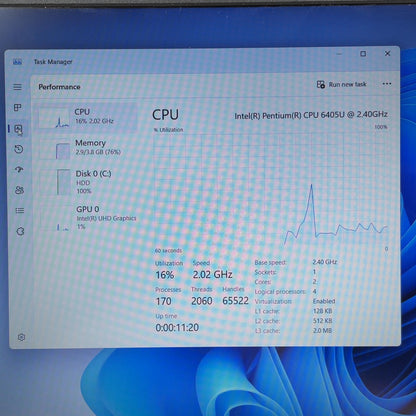This screenshot has height=416, width=416.
Task: Click the 2.40 GHz base speed value
Action: [x=325, y=262]
